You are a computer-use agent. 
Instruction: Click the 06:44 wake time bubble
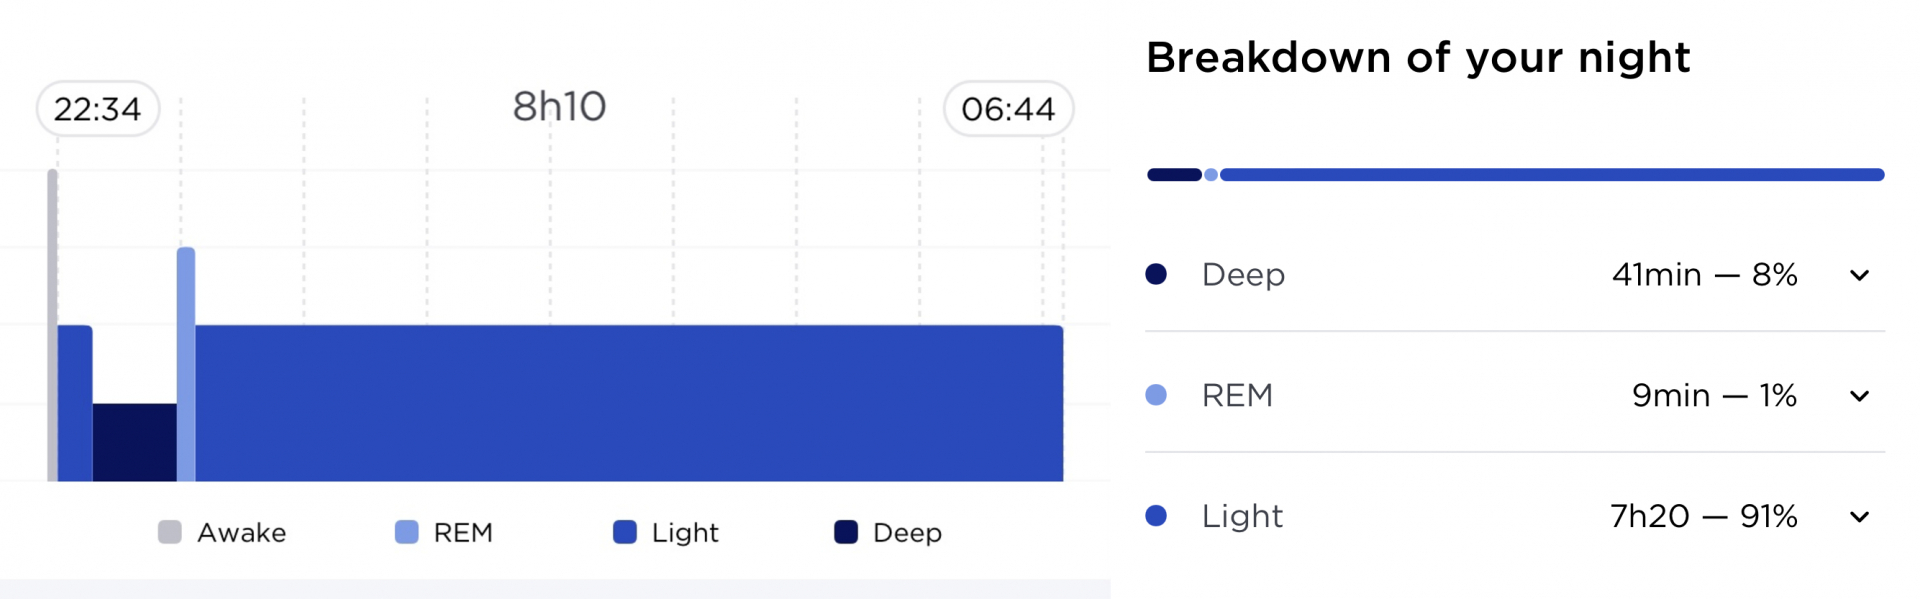pyautogui.click(x=1009, y=109)
